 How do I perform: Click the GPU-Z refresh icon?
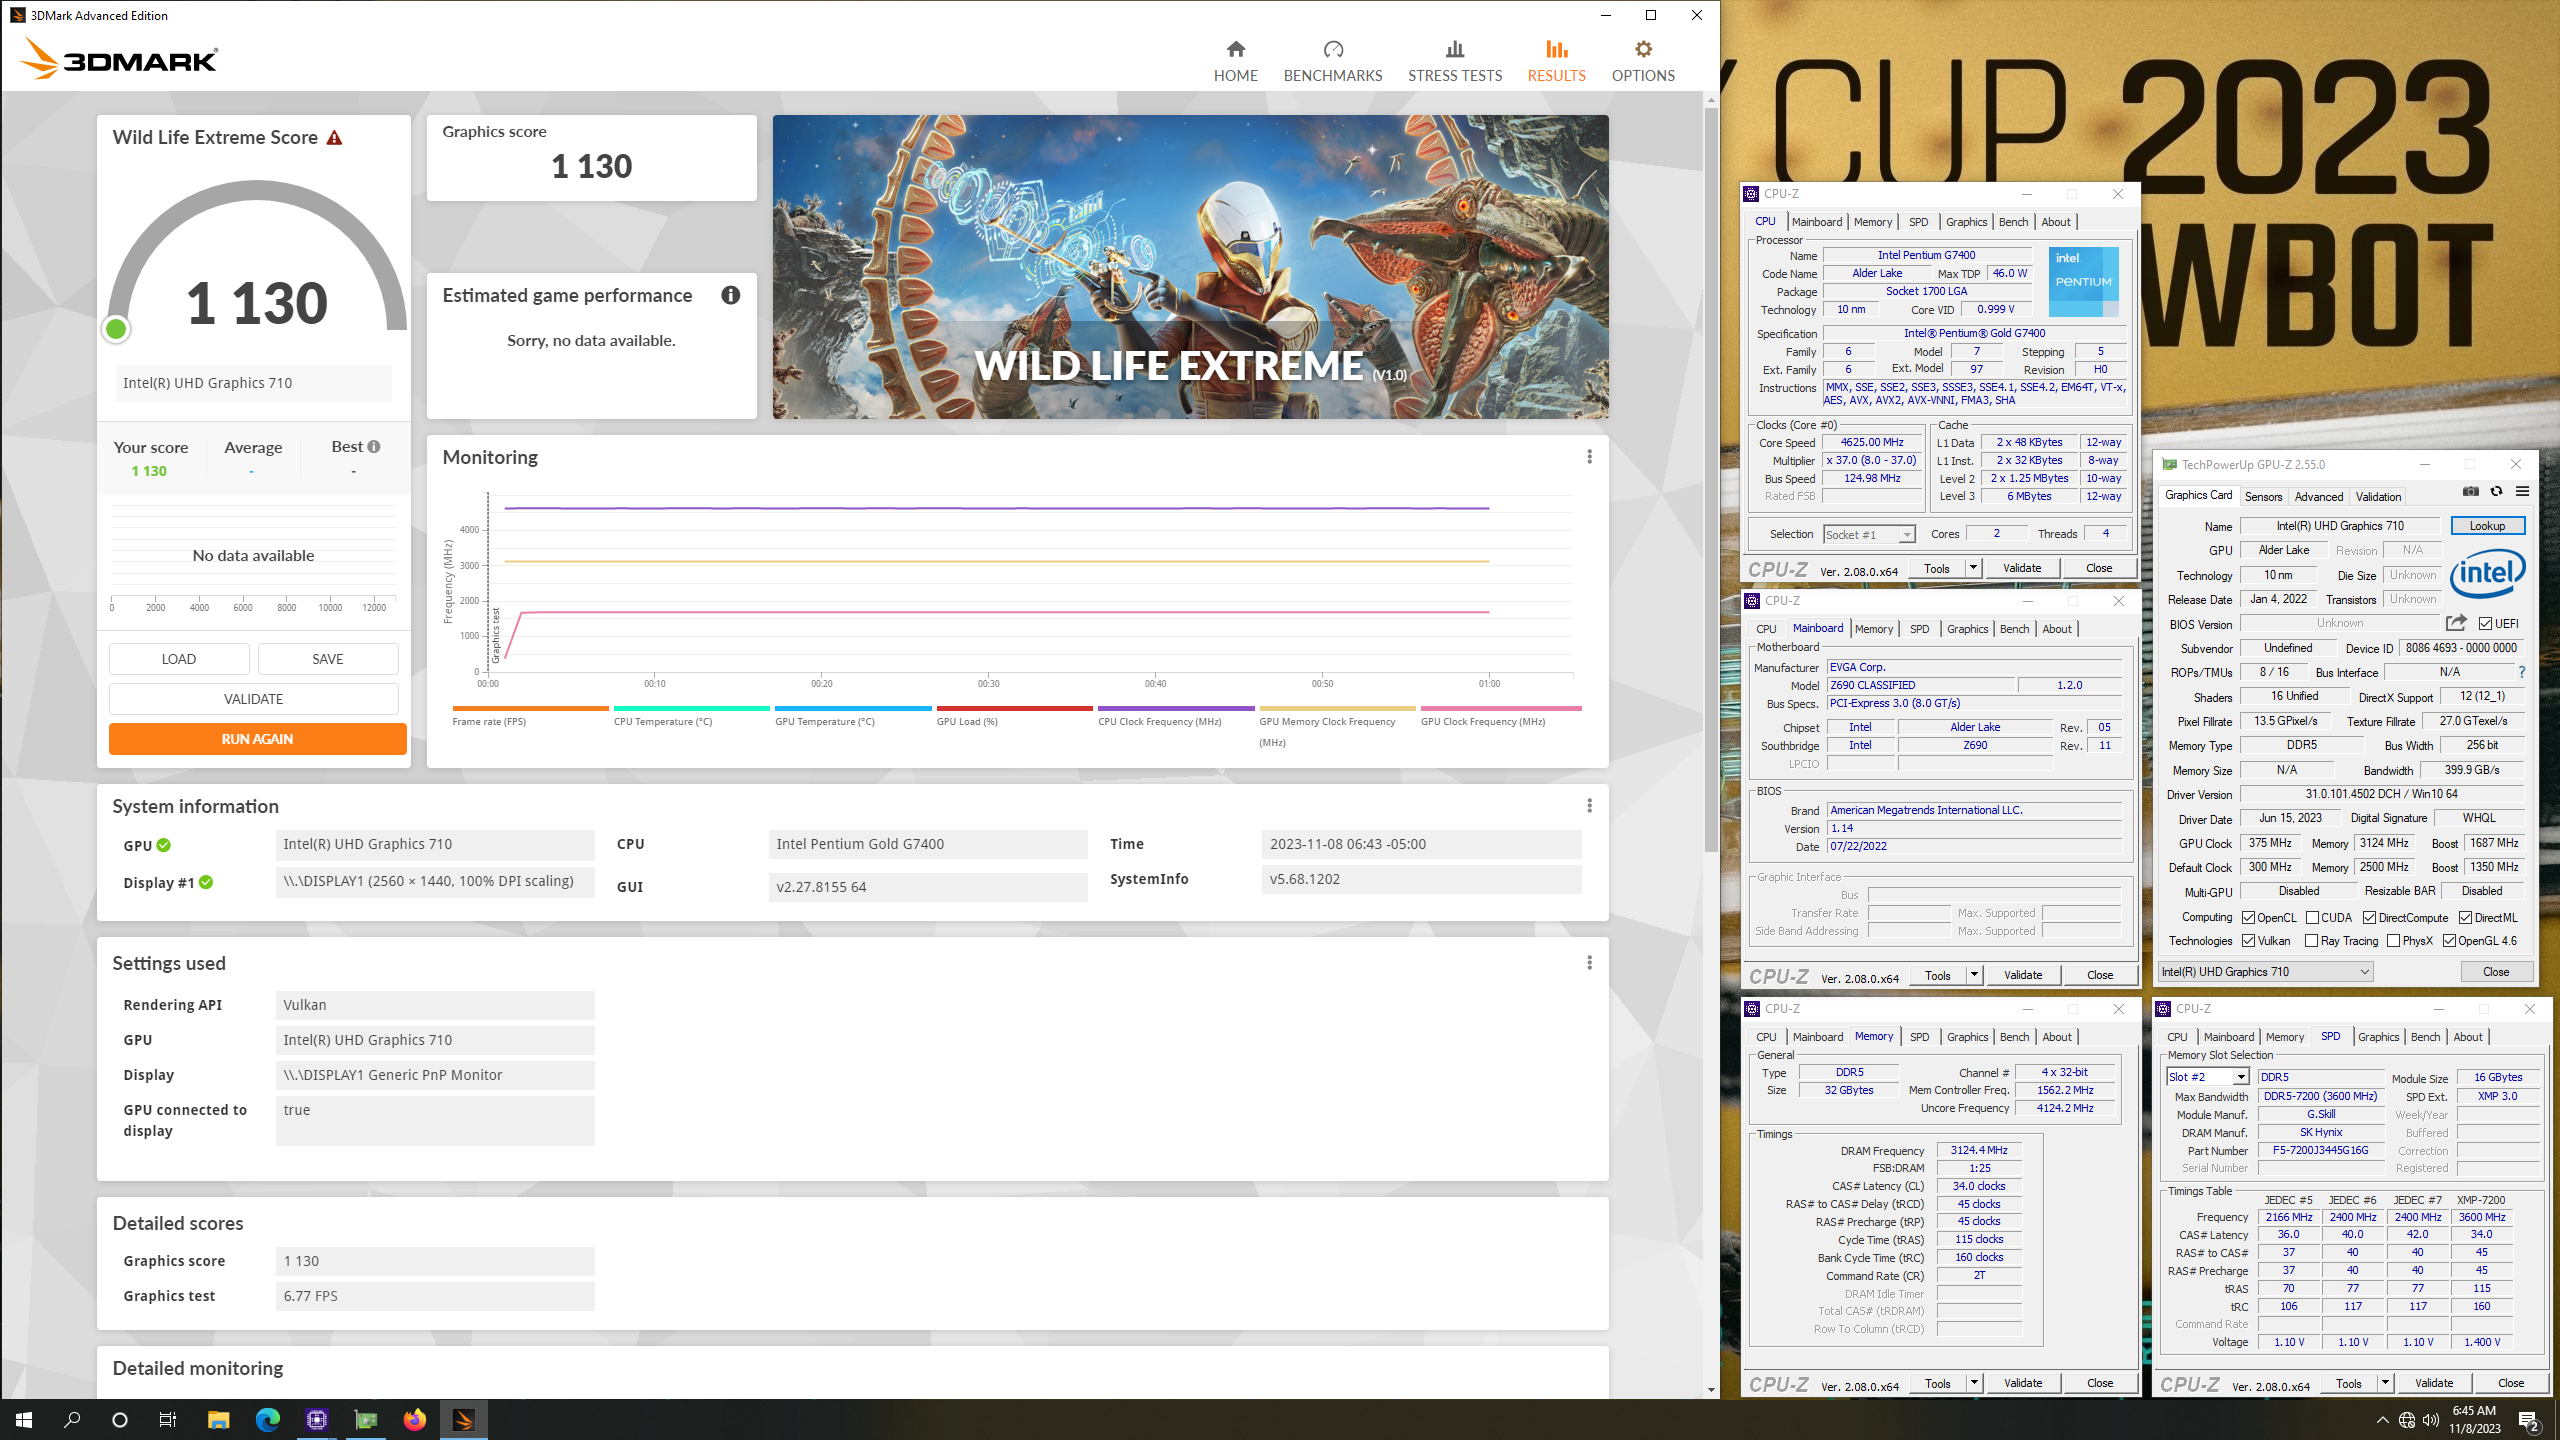tap(2496, 491)
